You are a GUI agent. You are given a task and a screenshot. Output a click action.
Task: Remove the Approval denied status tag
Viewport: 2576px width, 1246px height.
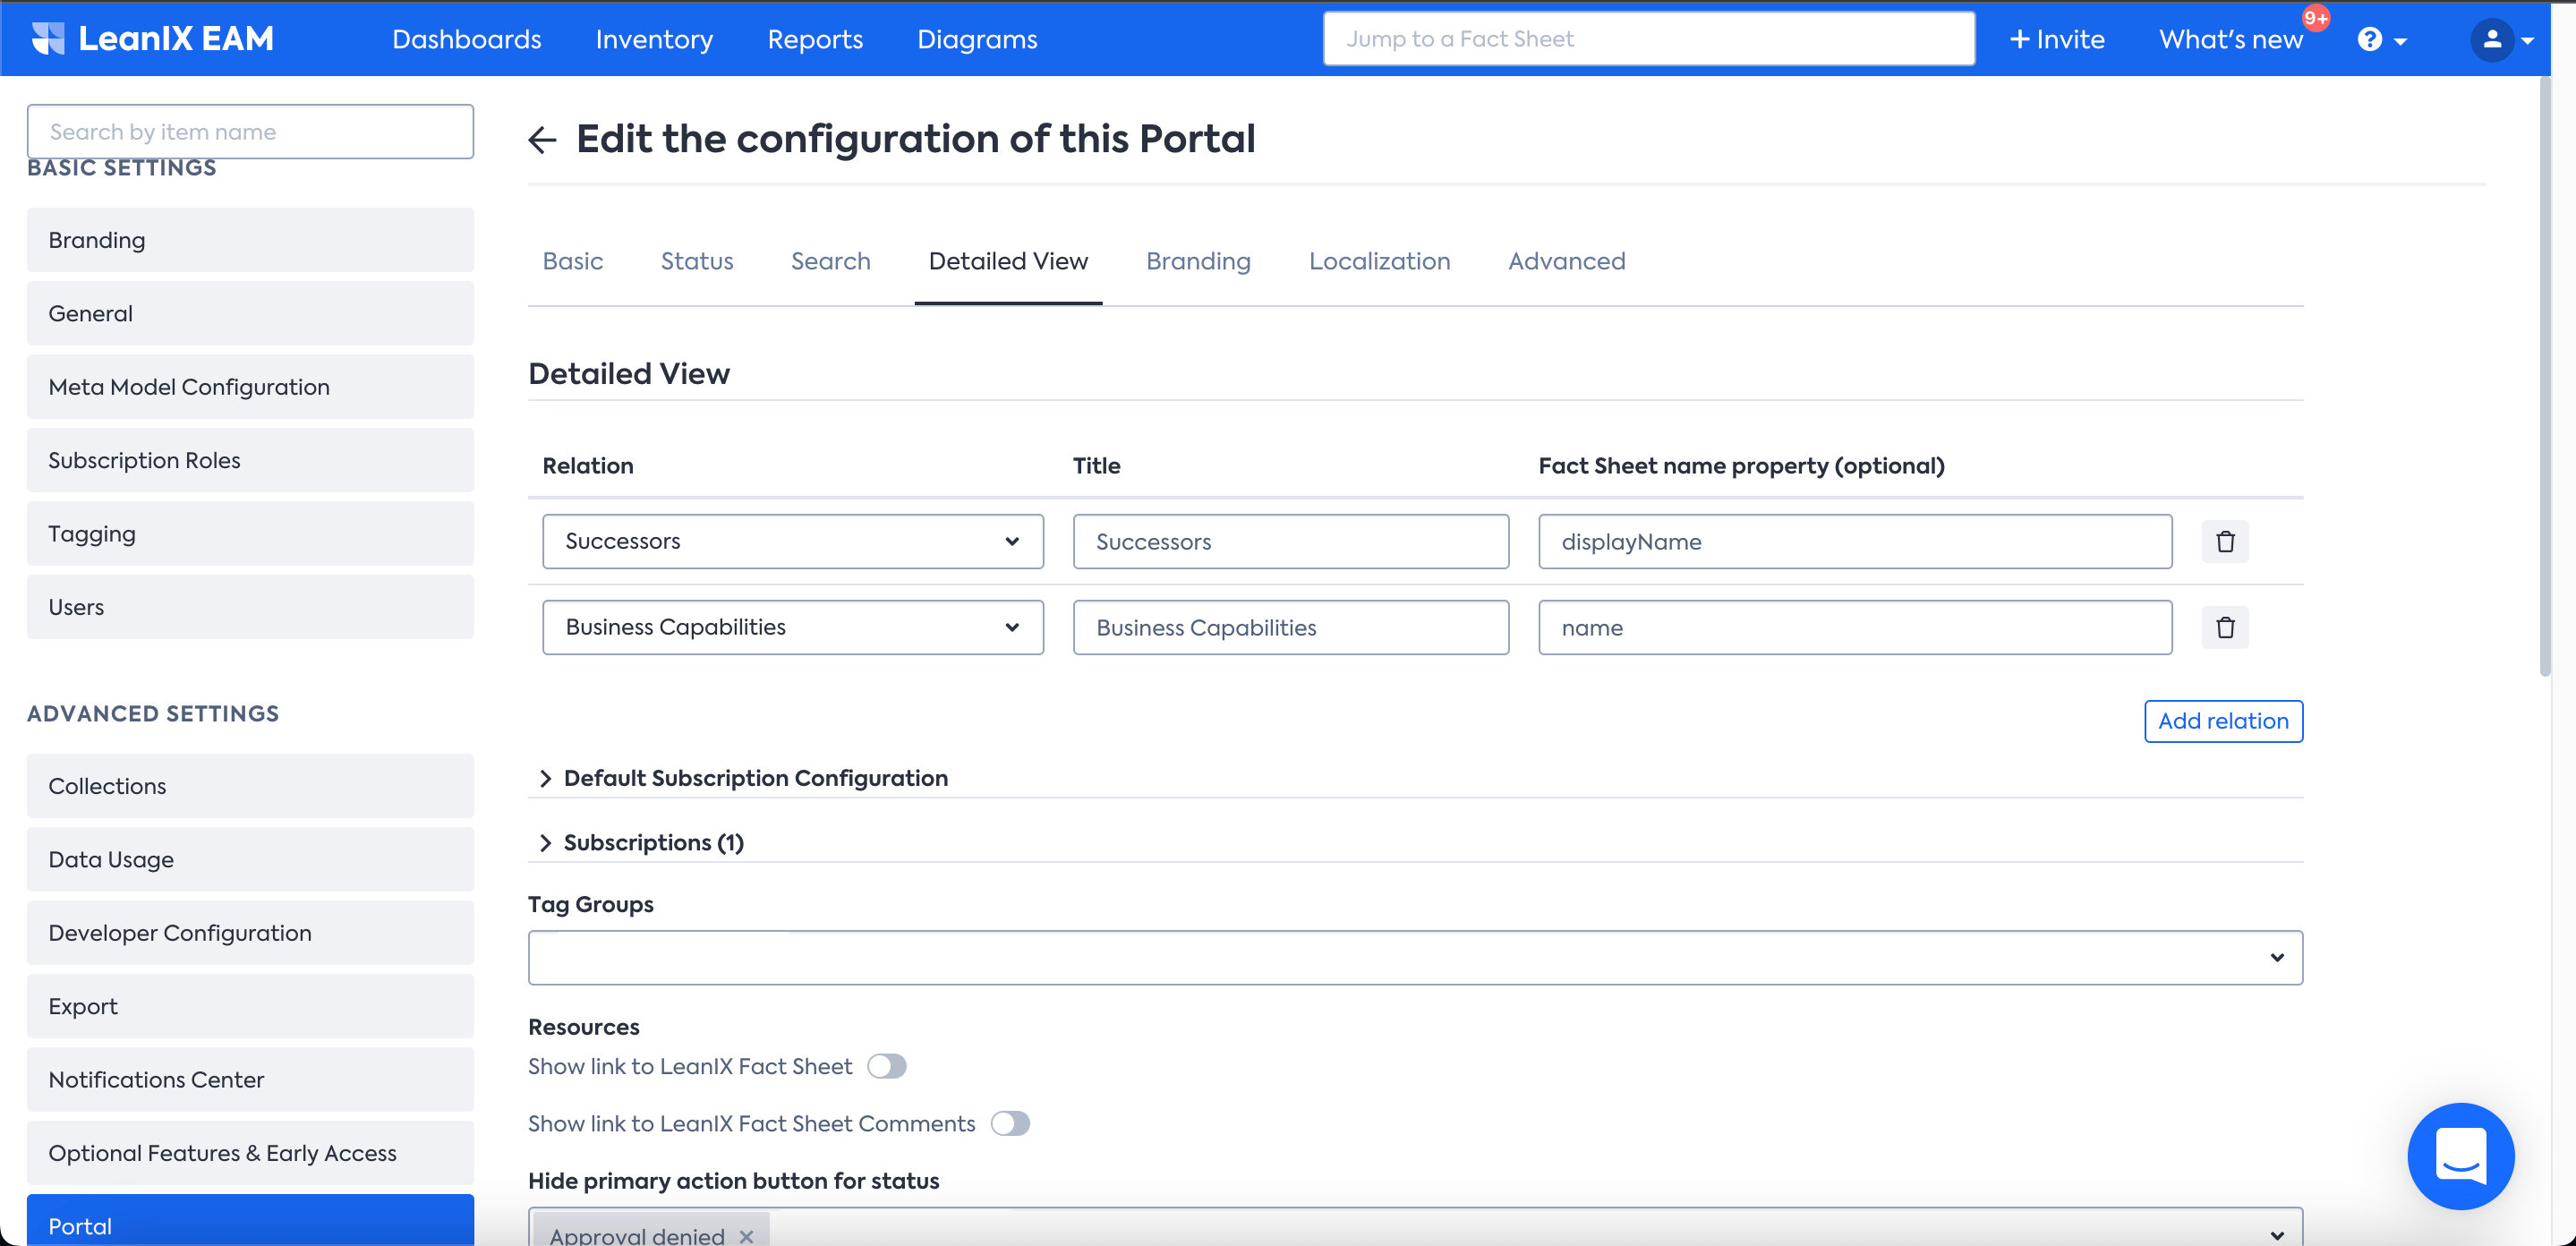(746, 1235)
